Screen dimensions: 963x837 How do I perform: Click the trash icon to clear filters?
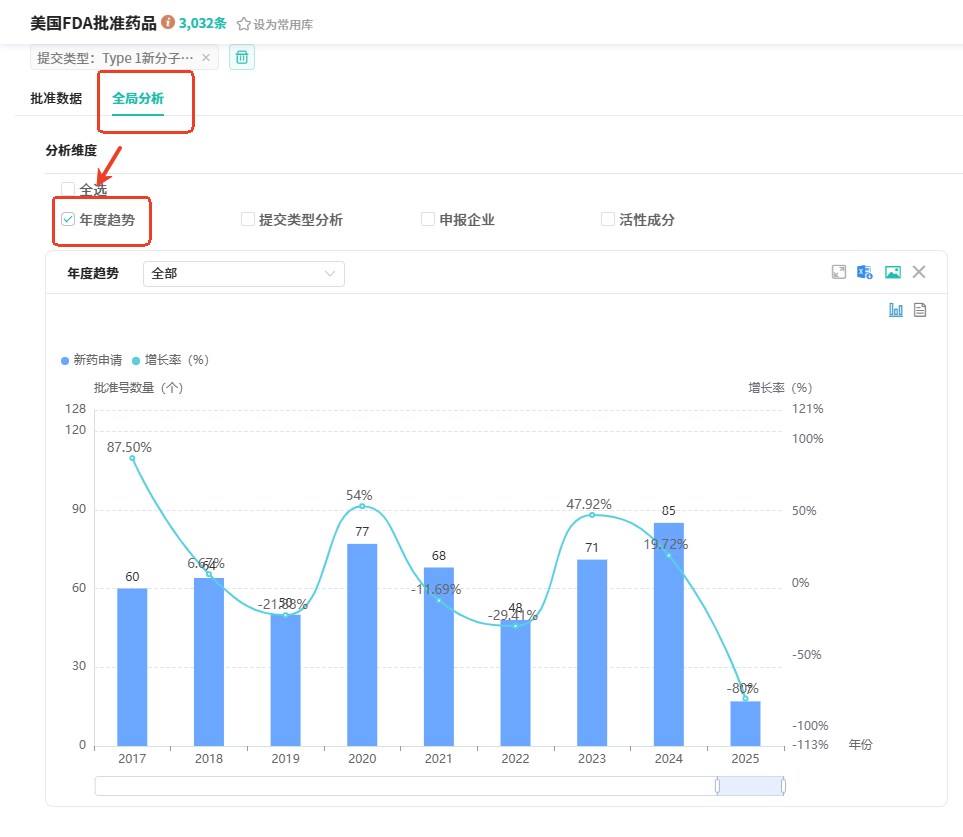tap(242, 57)
